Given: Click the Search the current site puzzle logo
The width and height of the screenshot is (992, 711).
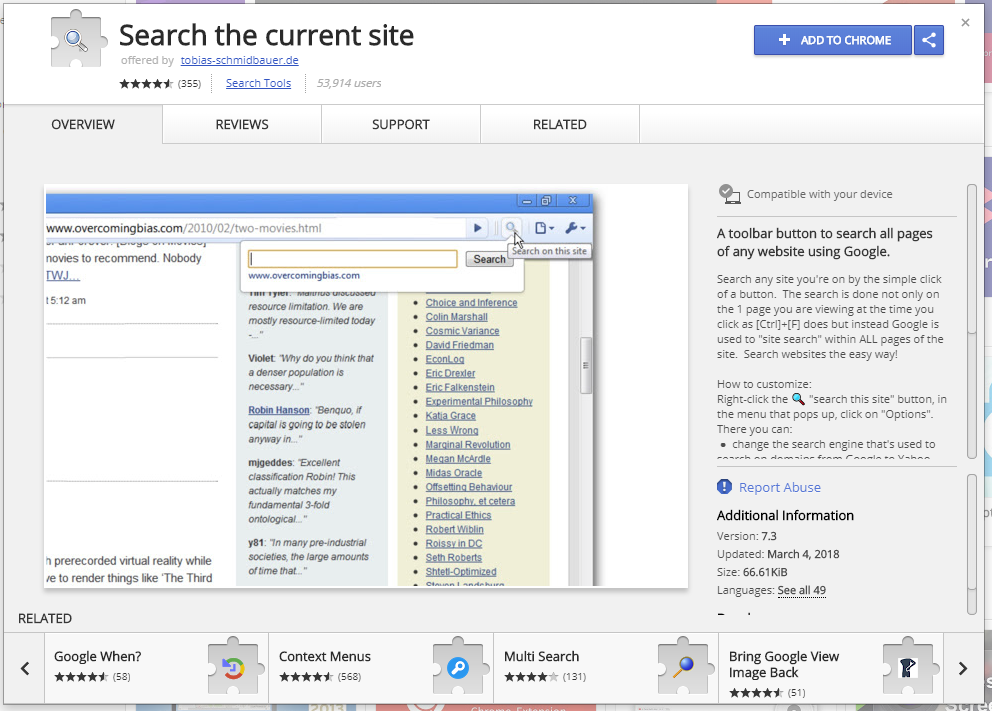Looking at the screenshot, I should (x=76, y=40).
